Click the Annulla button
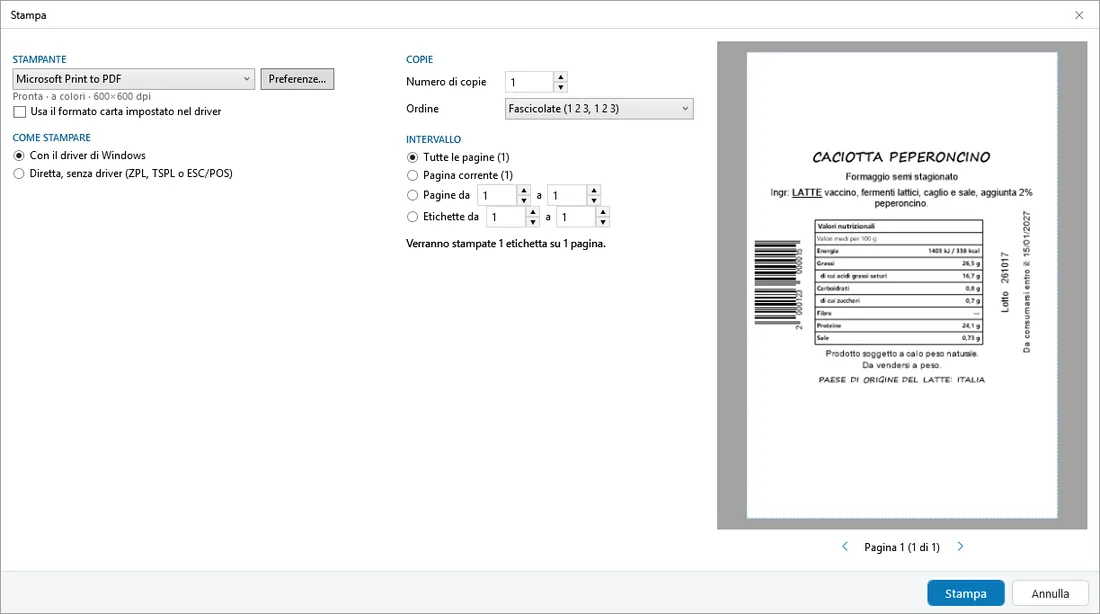Screen dimensions: 1100x614 pyautogui.click(x=1050, y=594)
